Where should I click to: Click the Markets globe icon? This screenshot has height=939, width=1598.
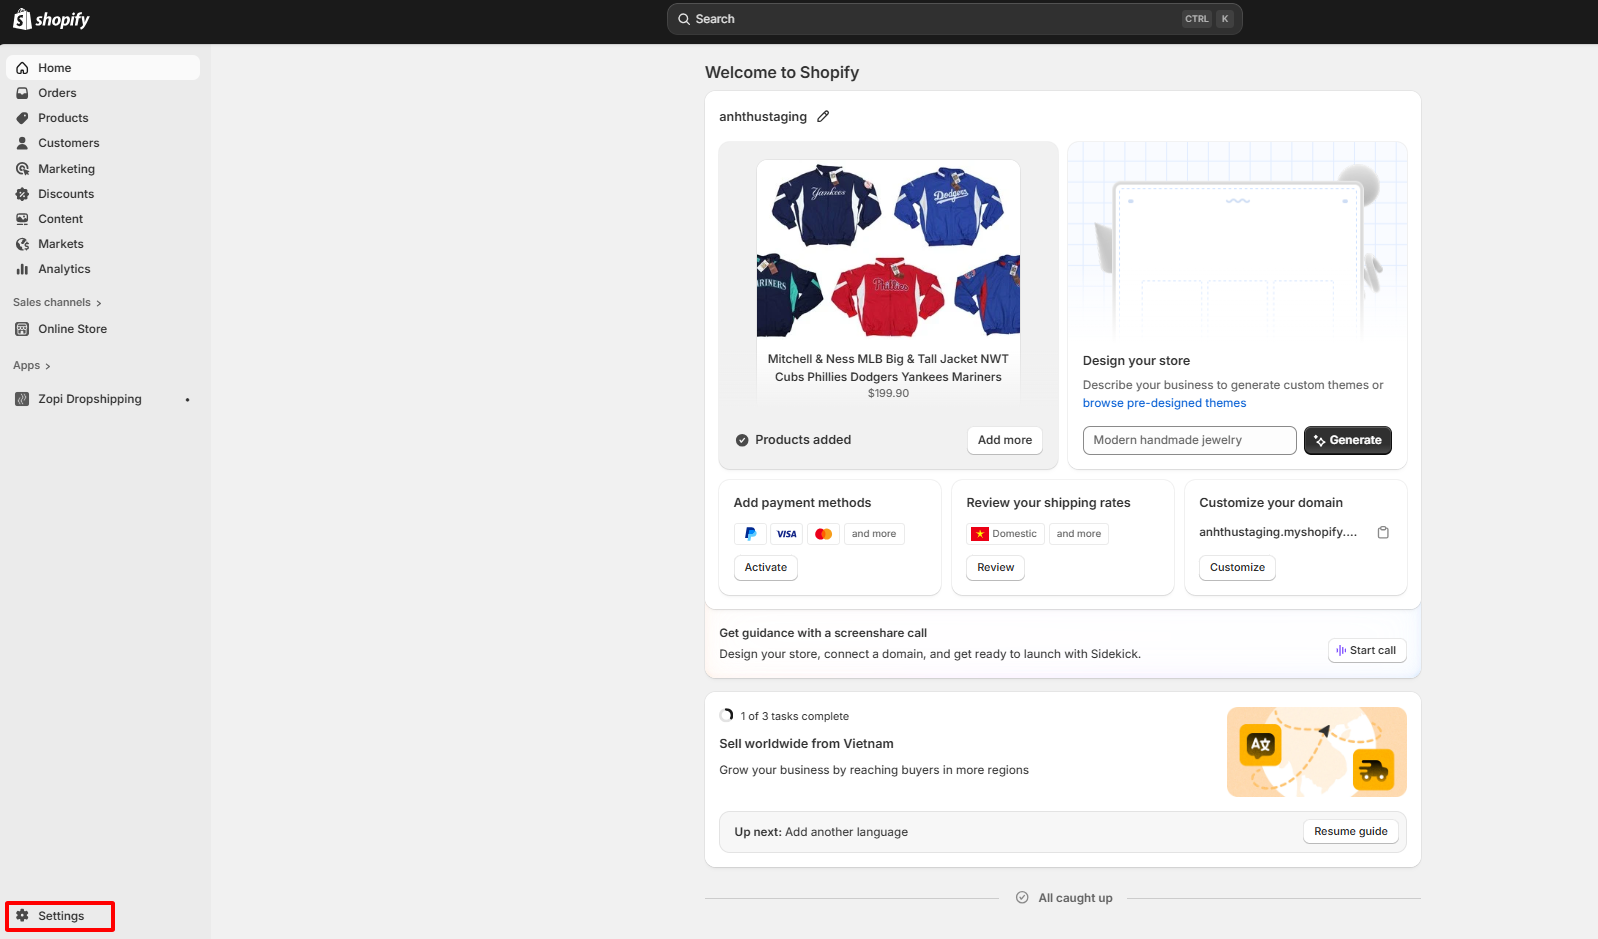click(x=22, y=244)
